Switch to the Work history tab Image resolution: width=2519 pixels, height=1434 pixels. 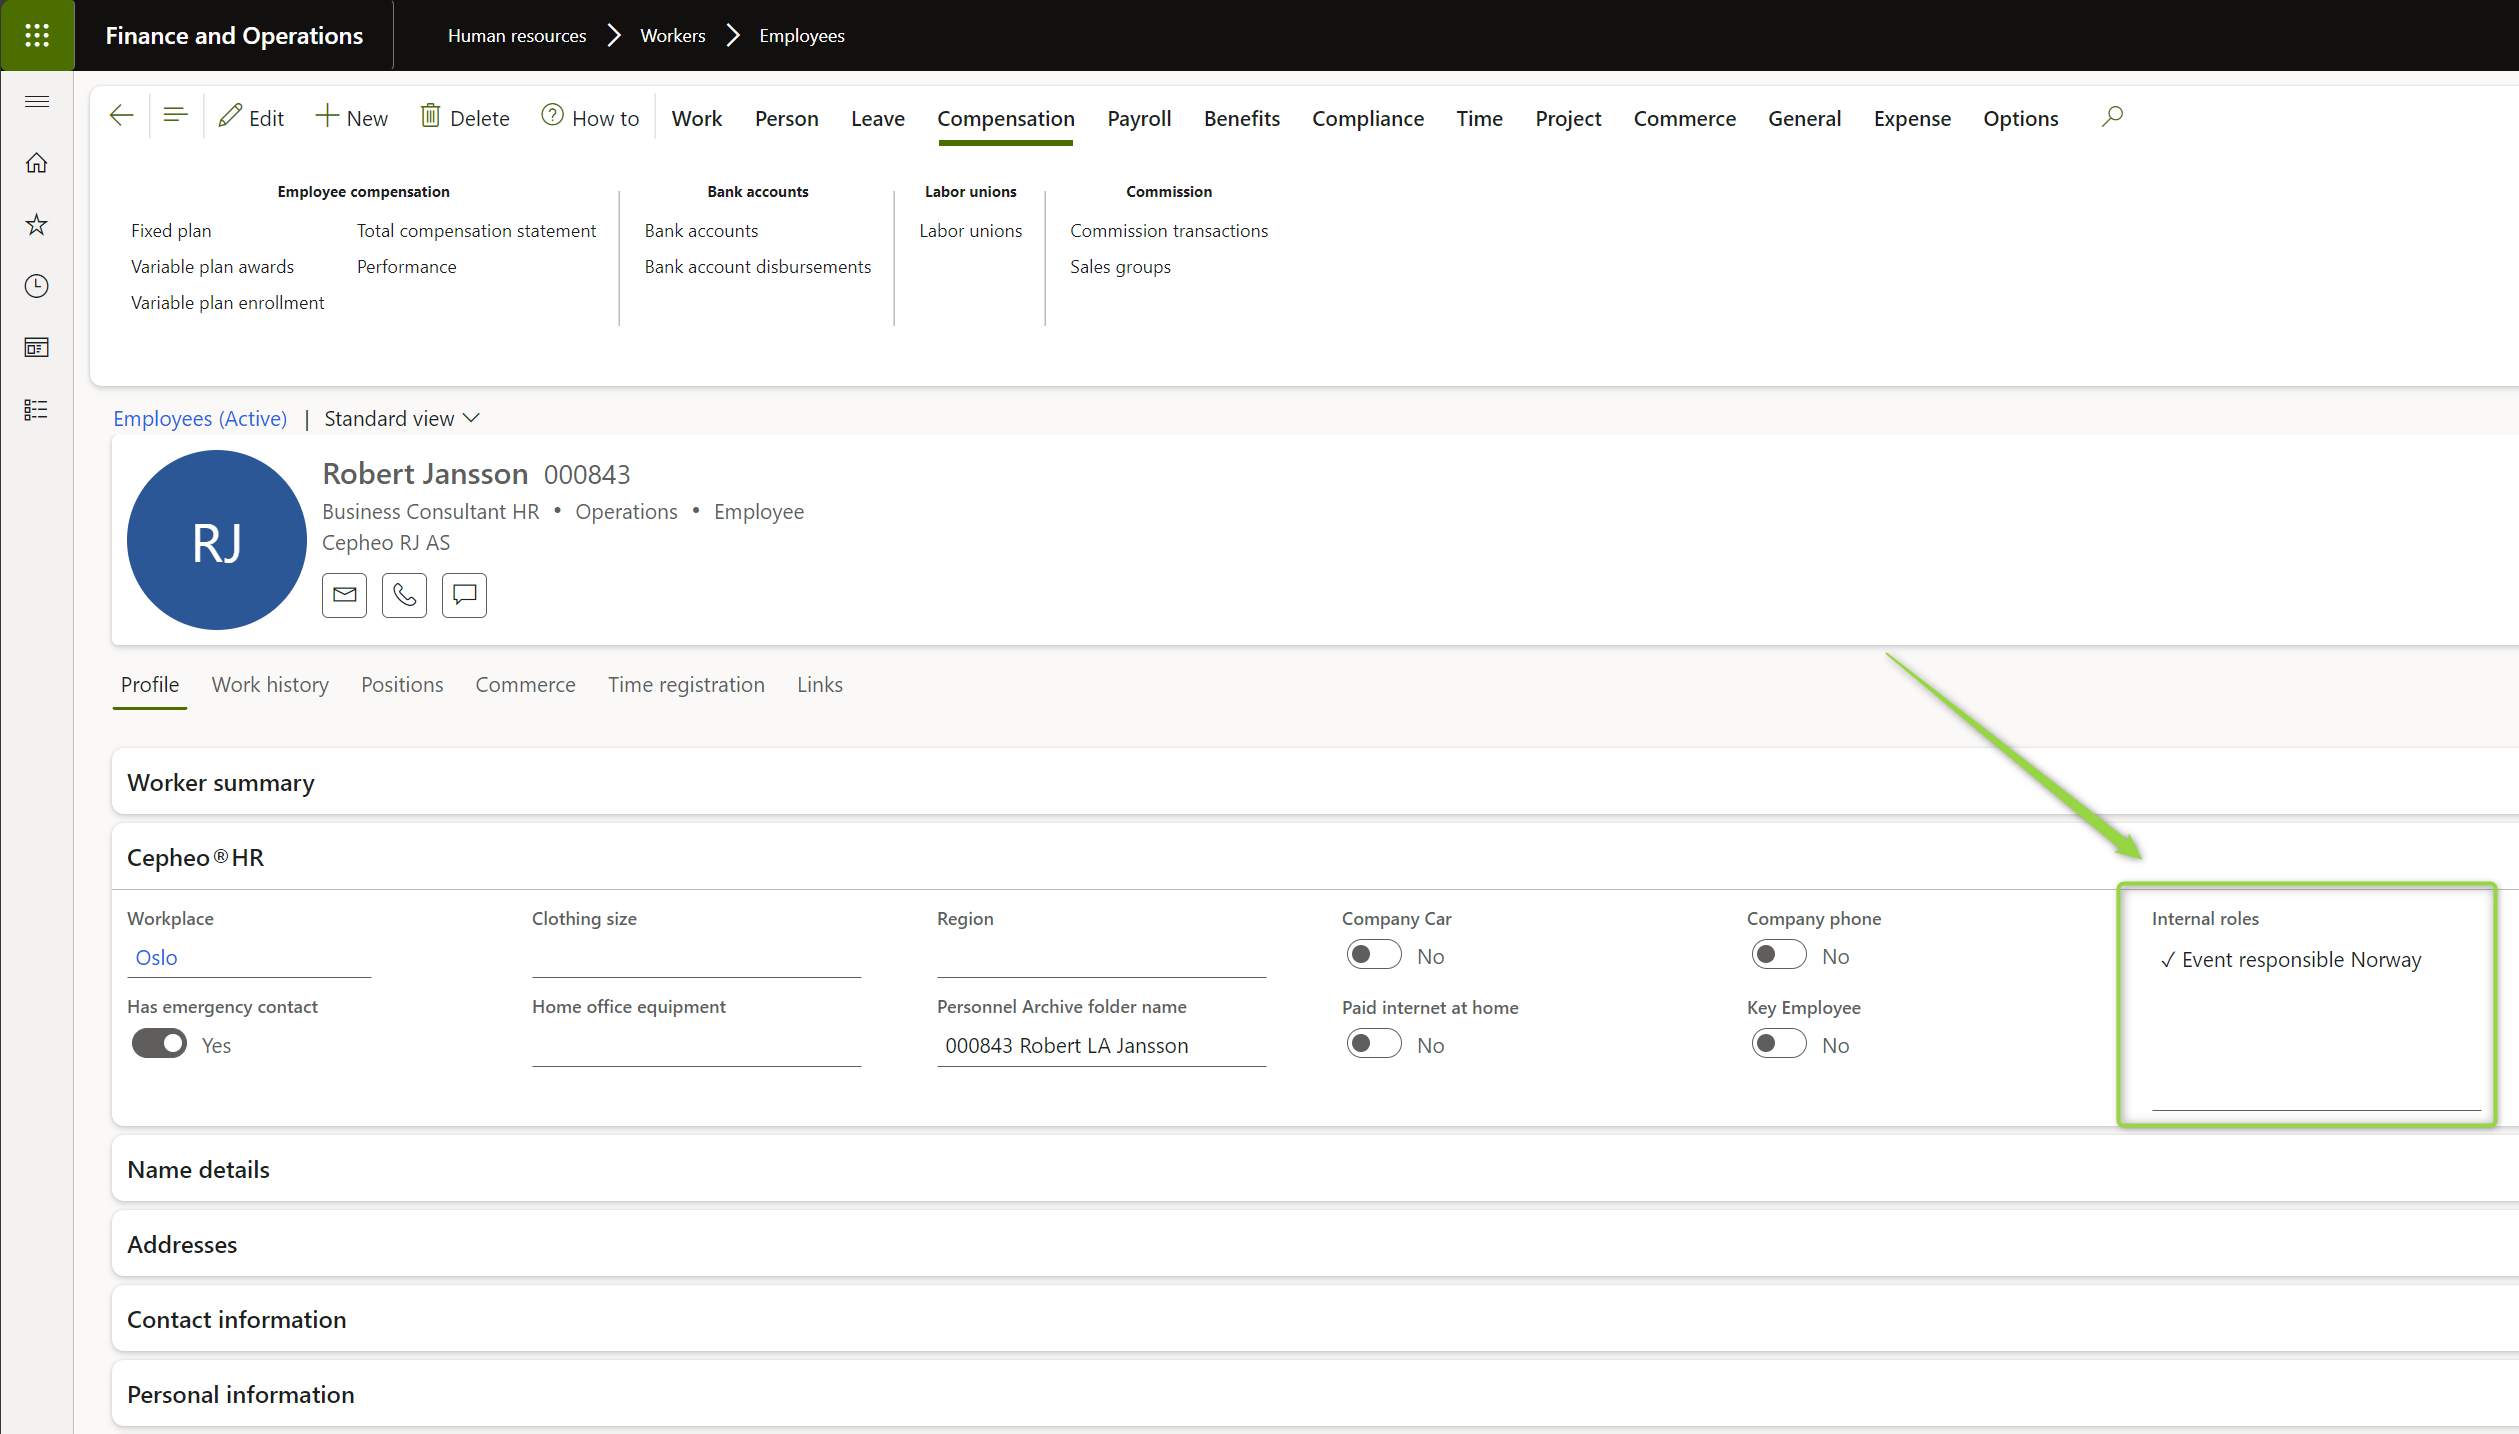pyautogui.click(x=270, y=685)
